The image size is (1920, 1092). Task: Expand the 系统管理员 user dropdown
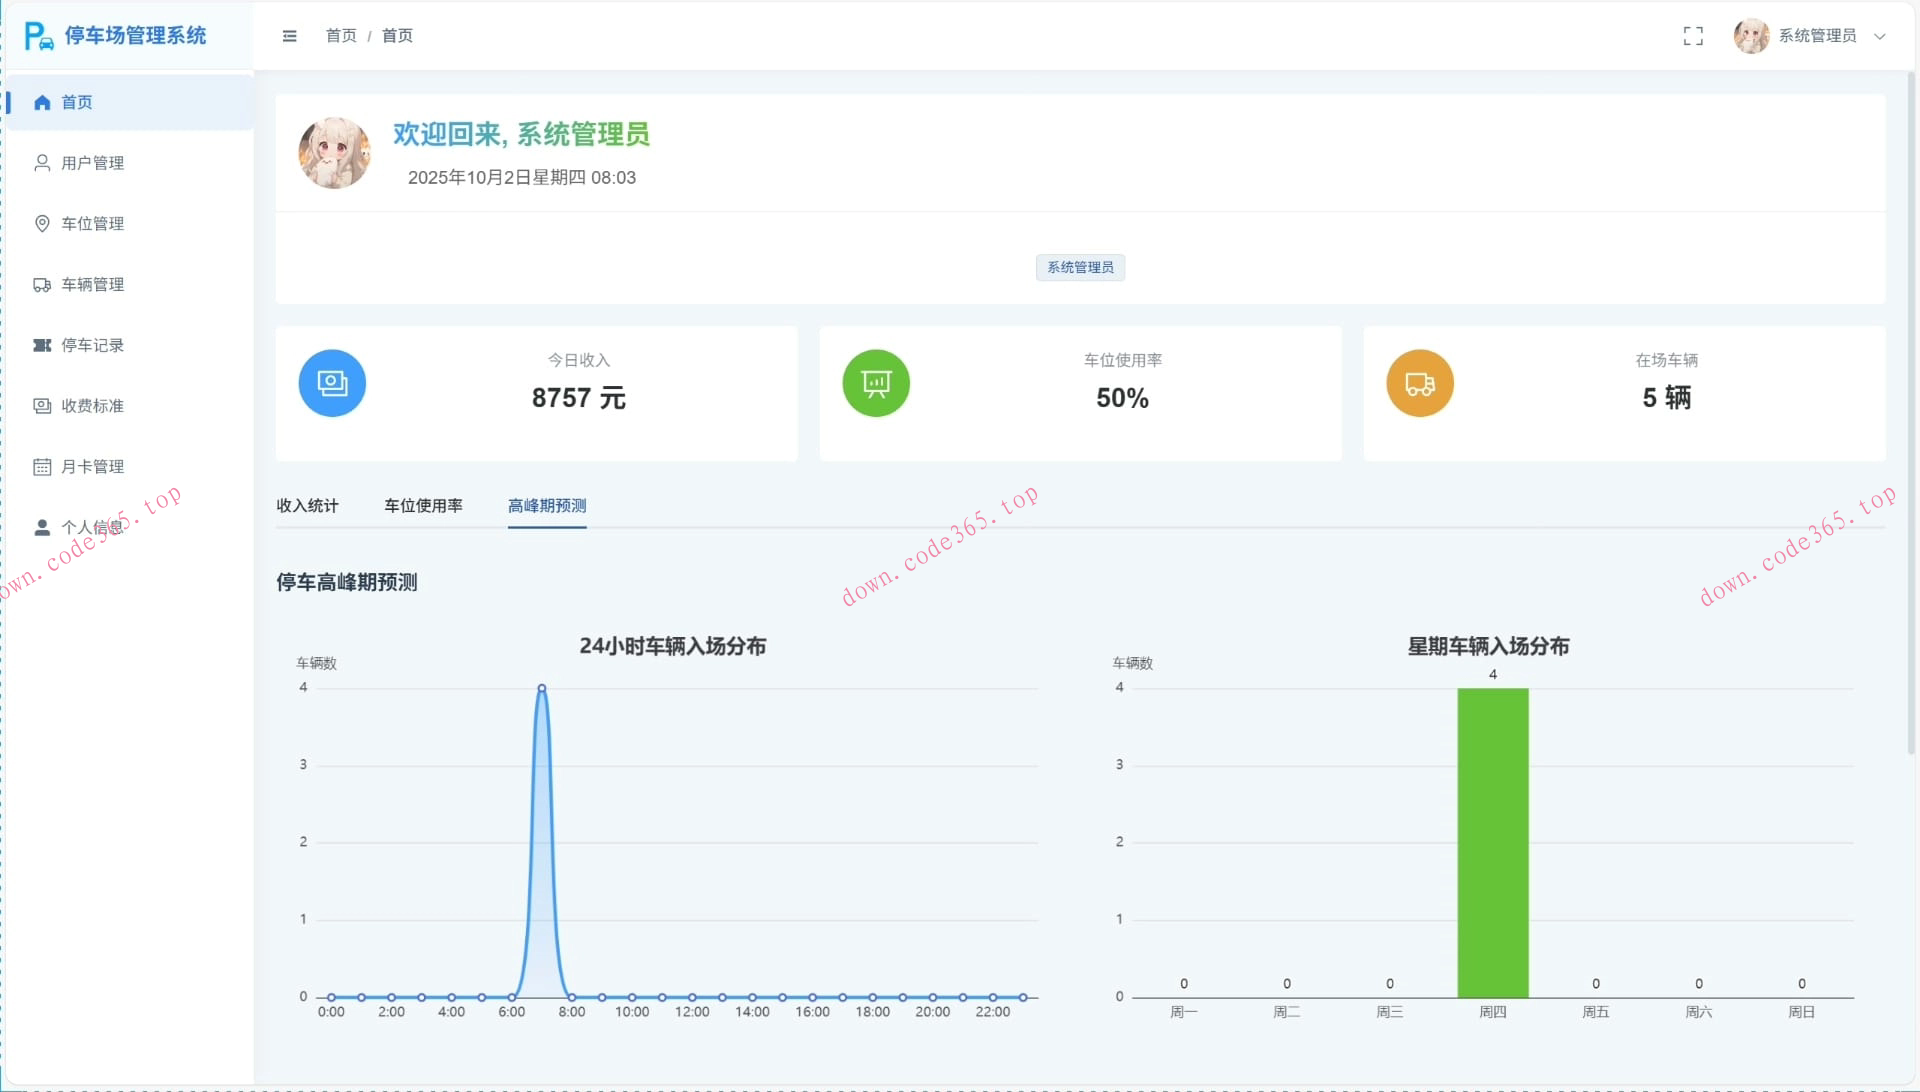(x=1816, y=36)
